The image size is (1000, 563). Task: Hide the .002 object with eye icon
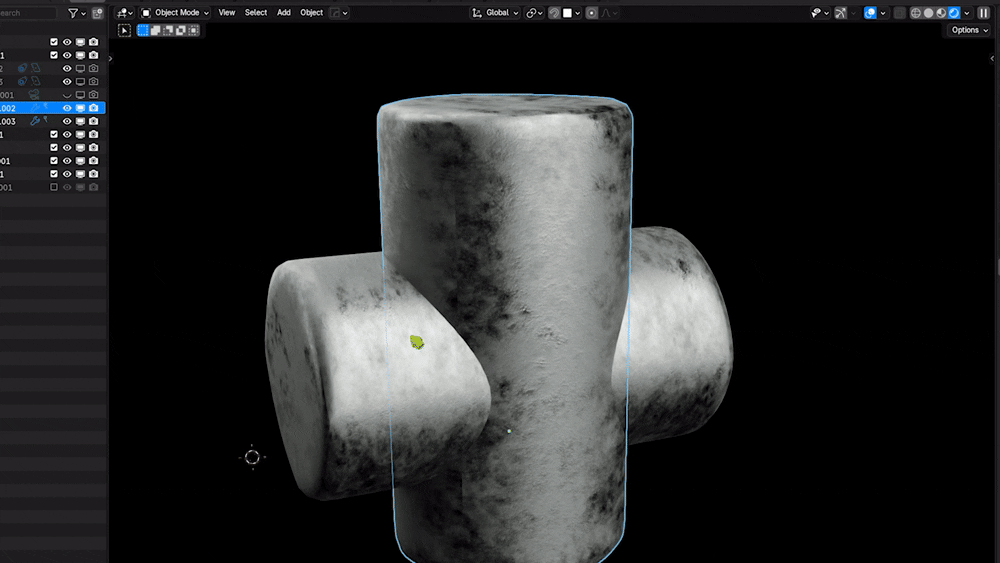[x=67, y=108]
